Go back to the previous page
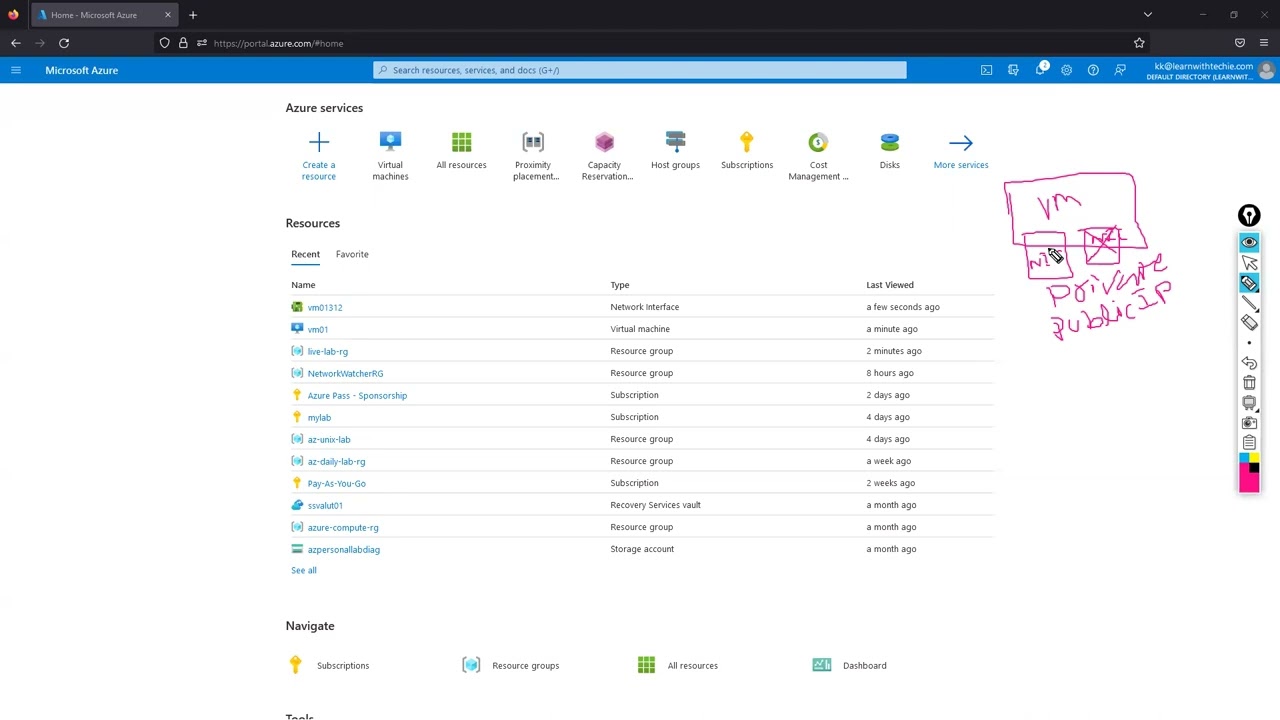The height and width of the screenshot is (720, 1280). (16, 43)
